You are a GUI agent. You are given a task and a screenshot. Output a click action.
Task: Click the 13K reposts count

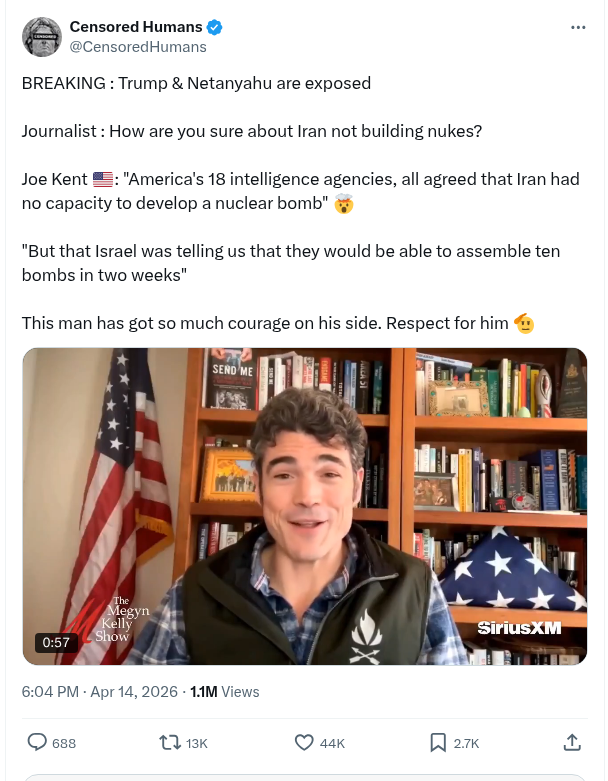[197, 744]
